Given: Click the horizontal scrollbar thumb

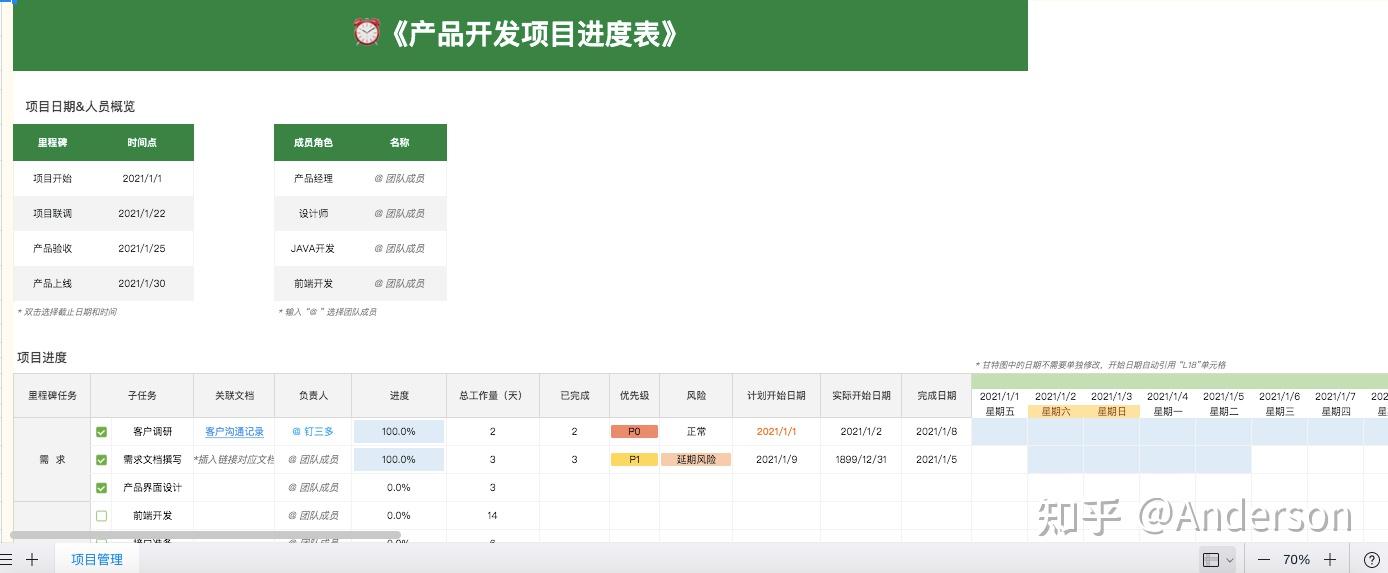Looking at the screenshot, I should point(205,536).
